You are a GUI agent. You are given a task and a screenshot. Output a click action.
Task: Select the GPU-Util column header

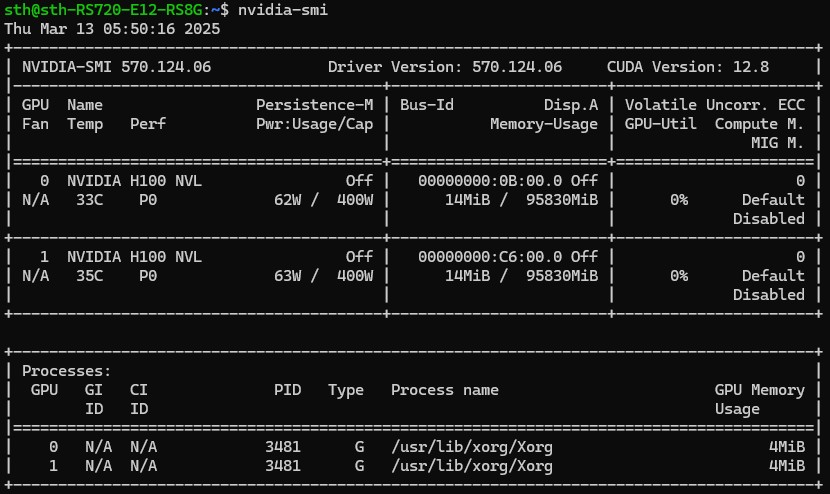tap(660, 124)
